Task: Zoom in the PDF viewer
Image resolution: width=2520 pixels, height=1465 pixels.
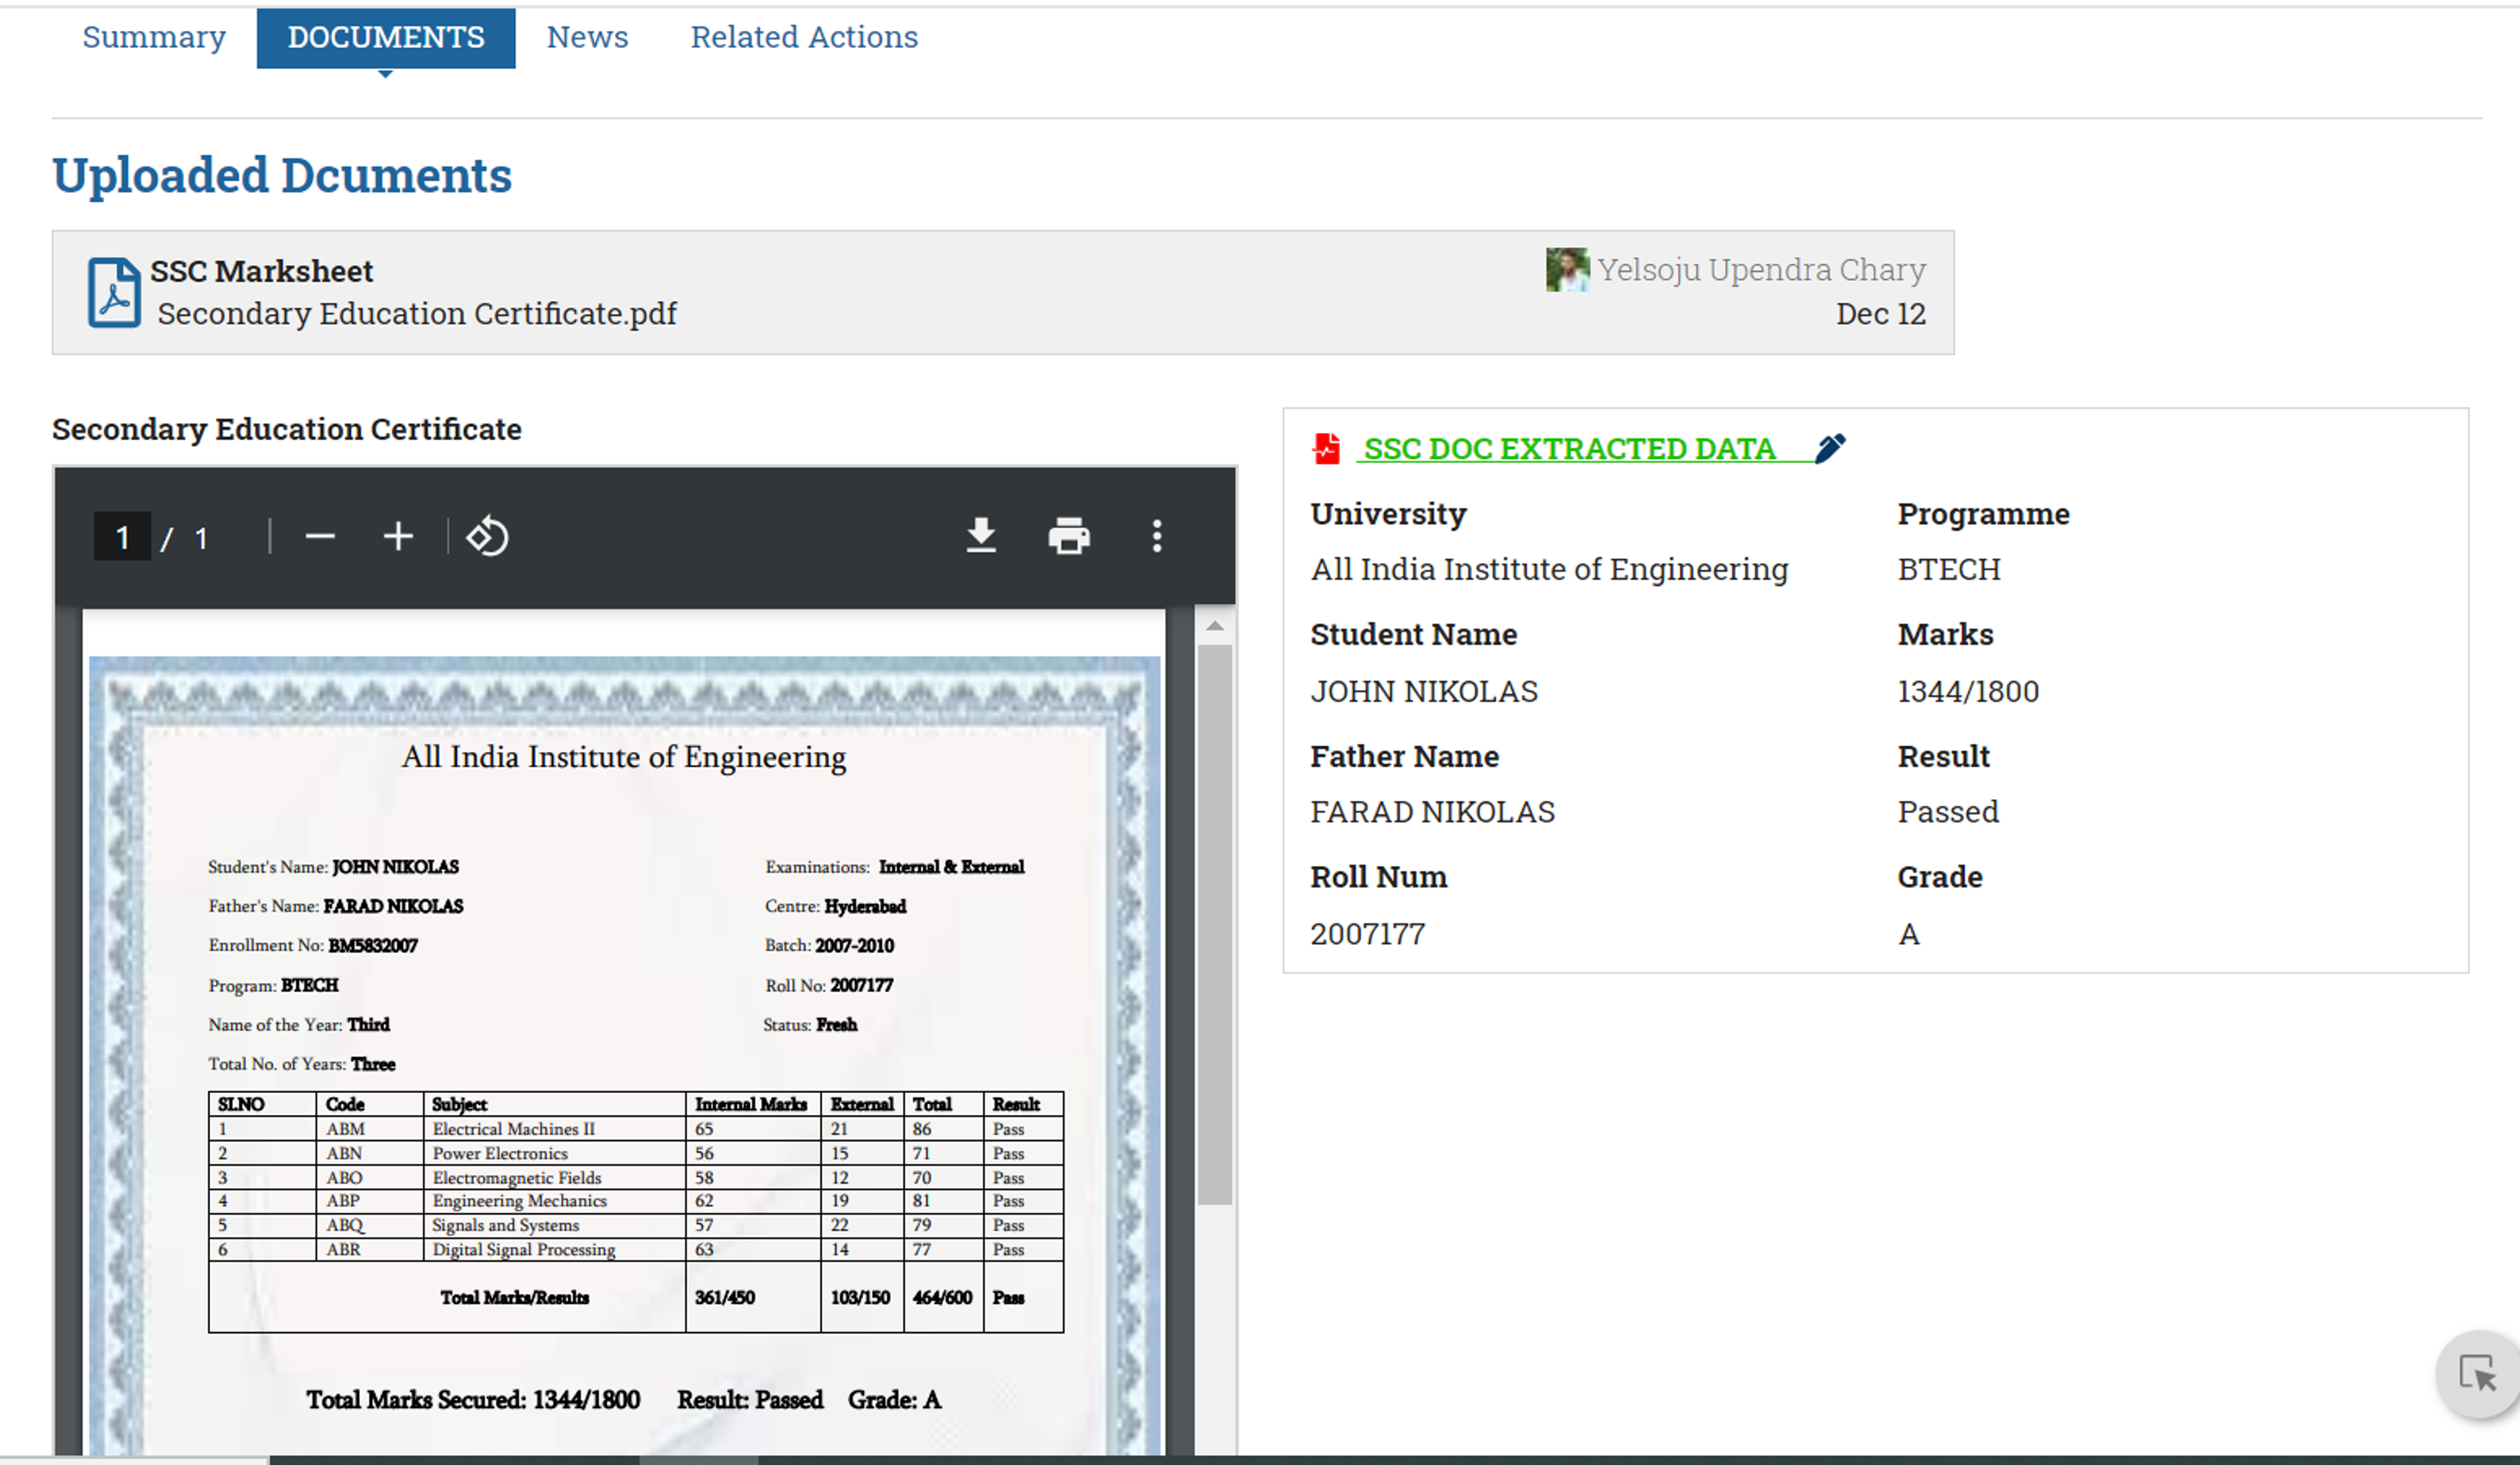Action: click(x=398, y=537)
